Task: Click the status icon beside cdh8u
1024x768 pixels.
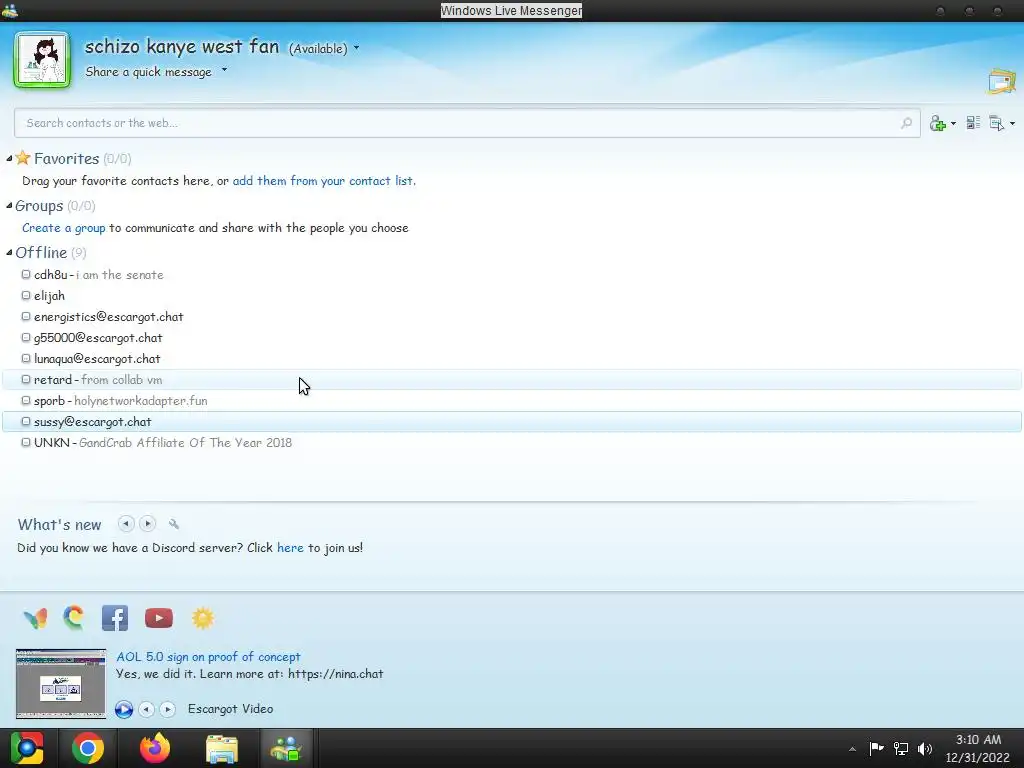Action: tap(26, 274)
